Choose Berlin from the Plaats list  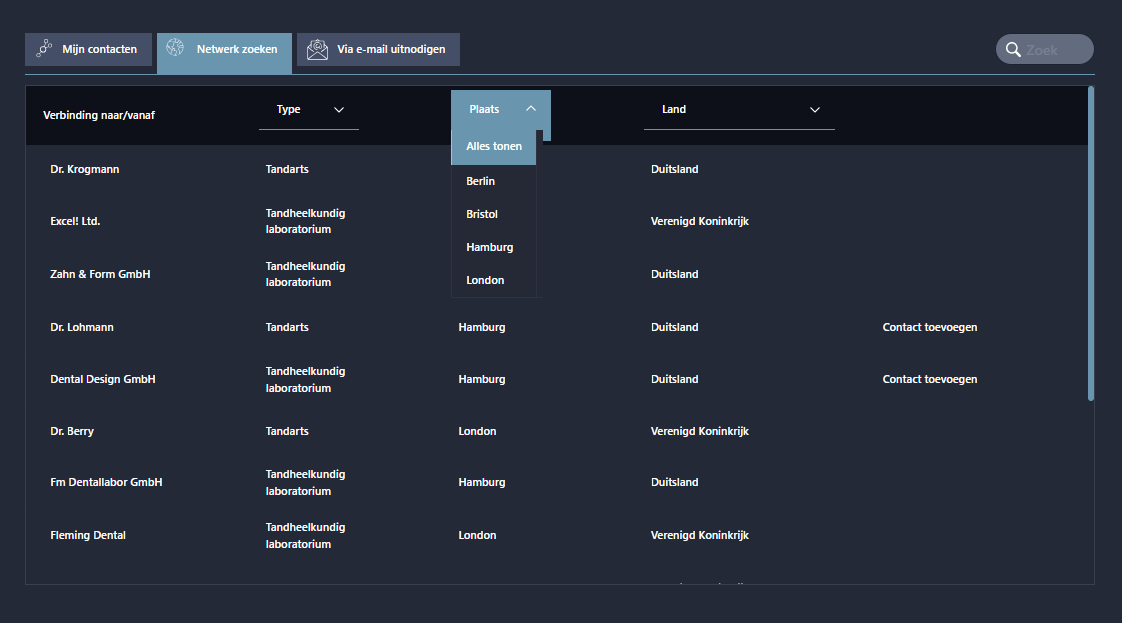(481, 181)
